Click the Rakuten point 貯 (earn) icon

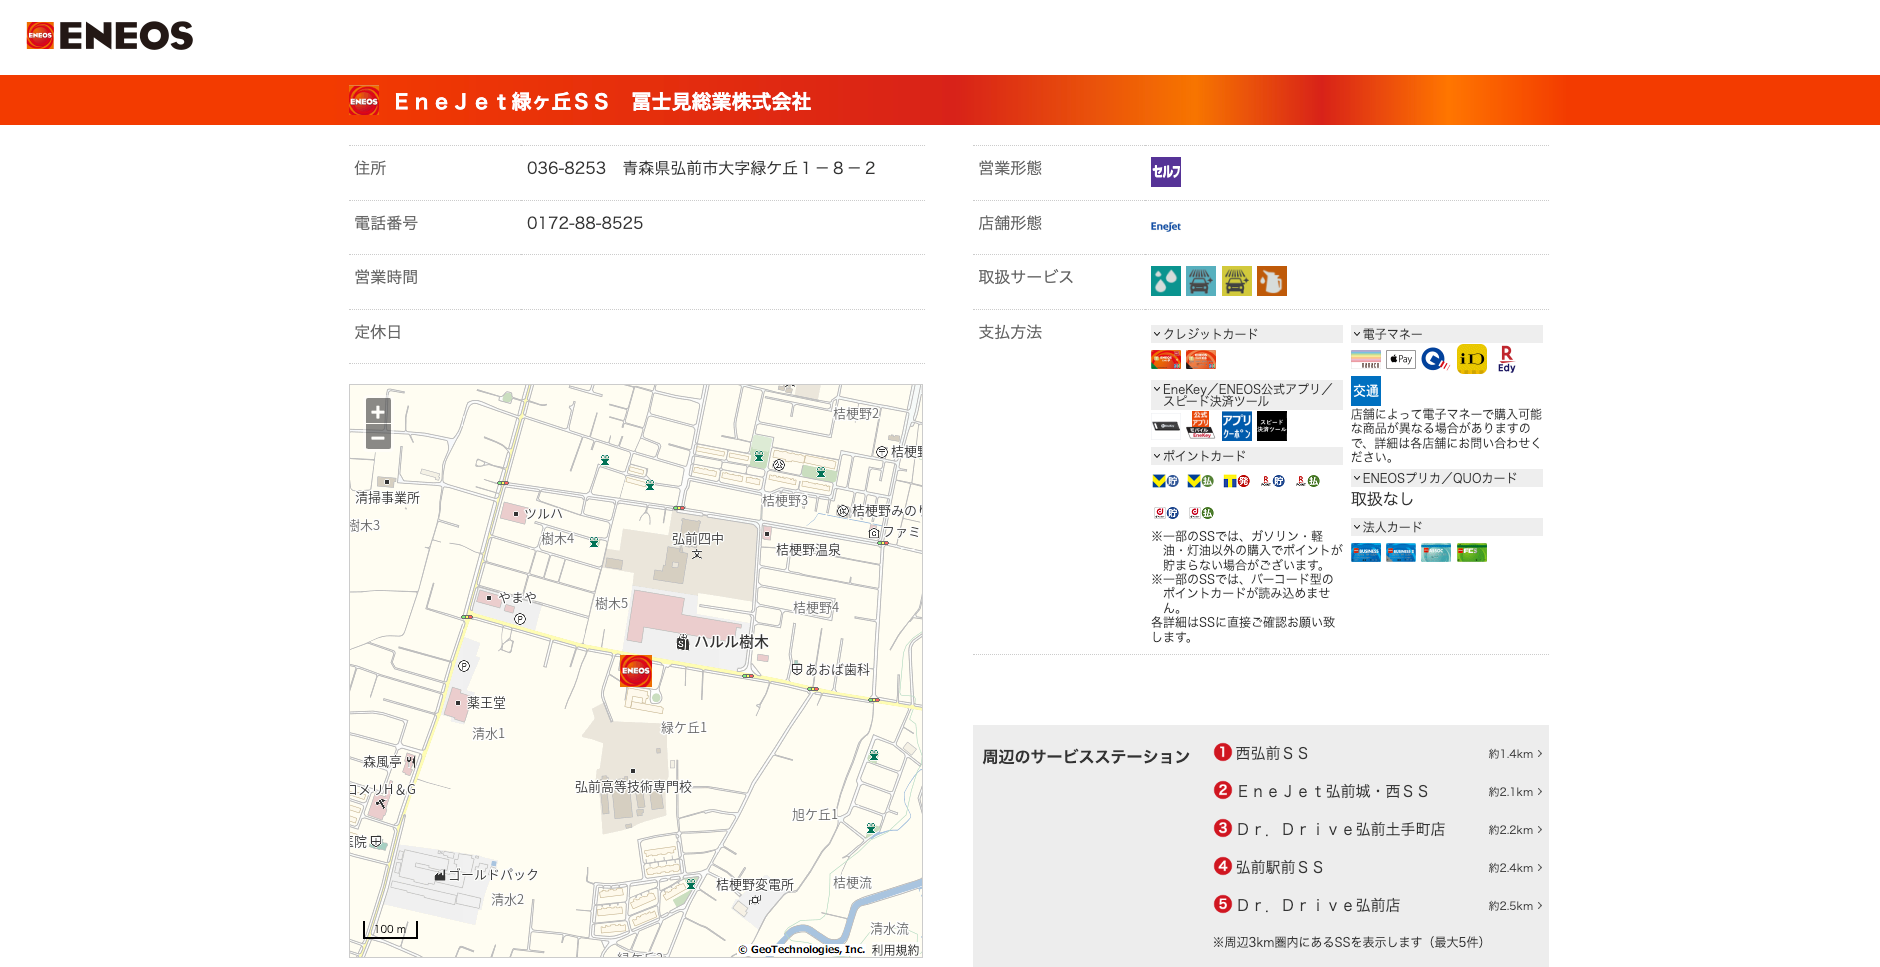pos(1272,481)
